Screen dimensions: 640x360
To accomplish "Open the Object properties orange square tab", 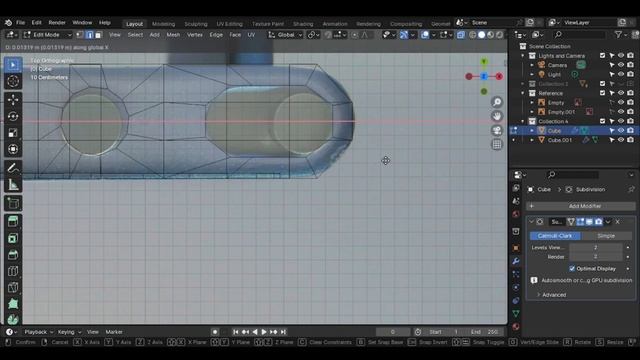I will (x=516, y=248).
